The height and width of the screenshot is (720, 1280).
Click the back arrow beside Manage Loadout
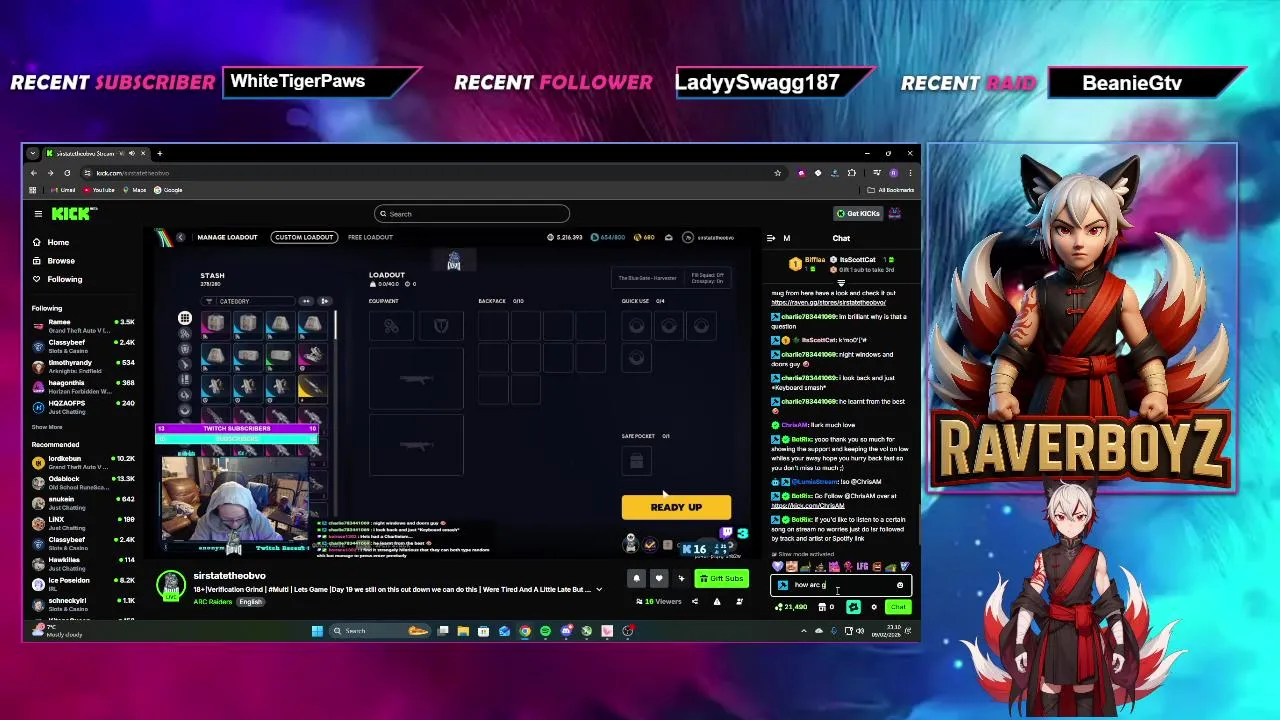click(x=180, y=237)
